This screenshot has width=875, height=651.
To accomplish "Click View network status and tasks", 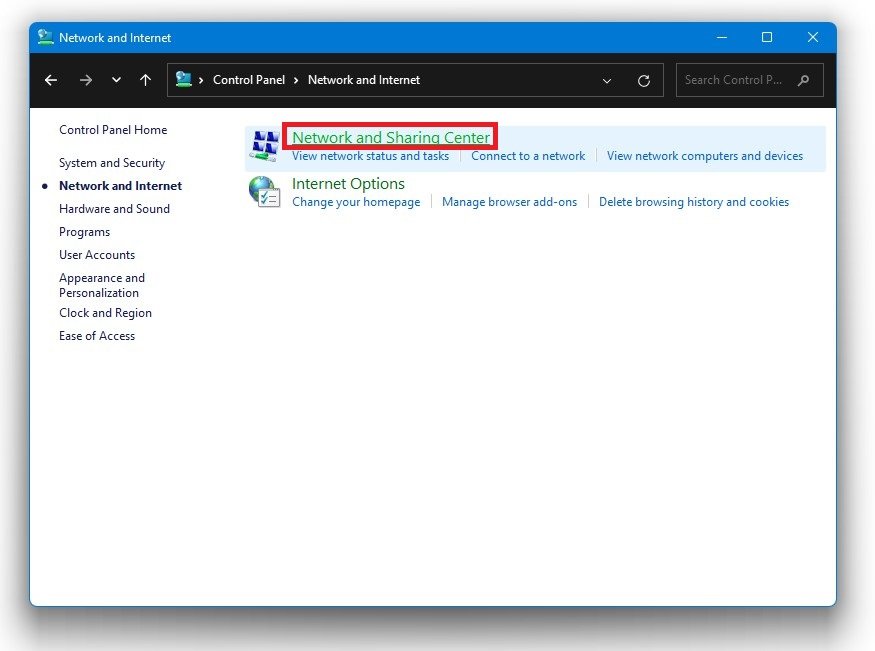I will tap(370, 156).
